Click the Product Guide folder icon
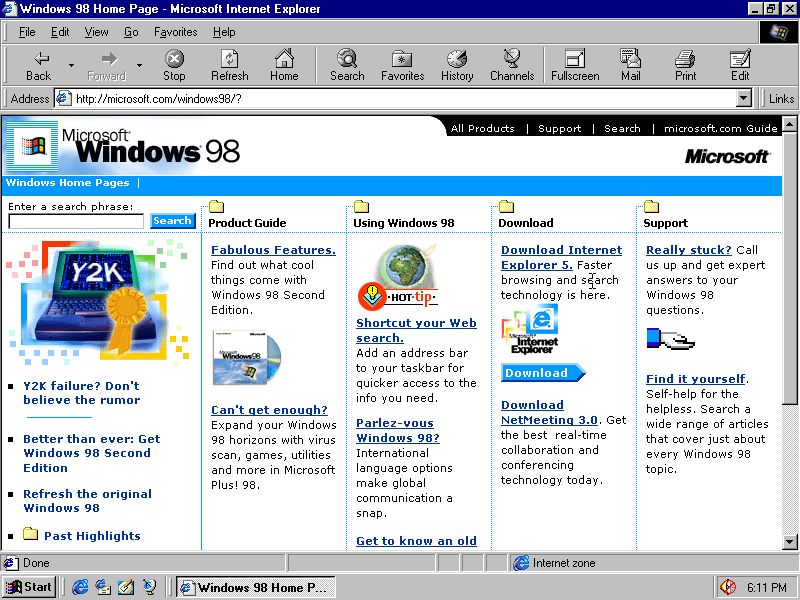 (216, 207)
